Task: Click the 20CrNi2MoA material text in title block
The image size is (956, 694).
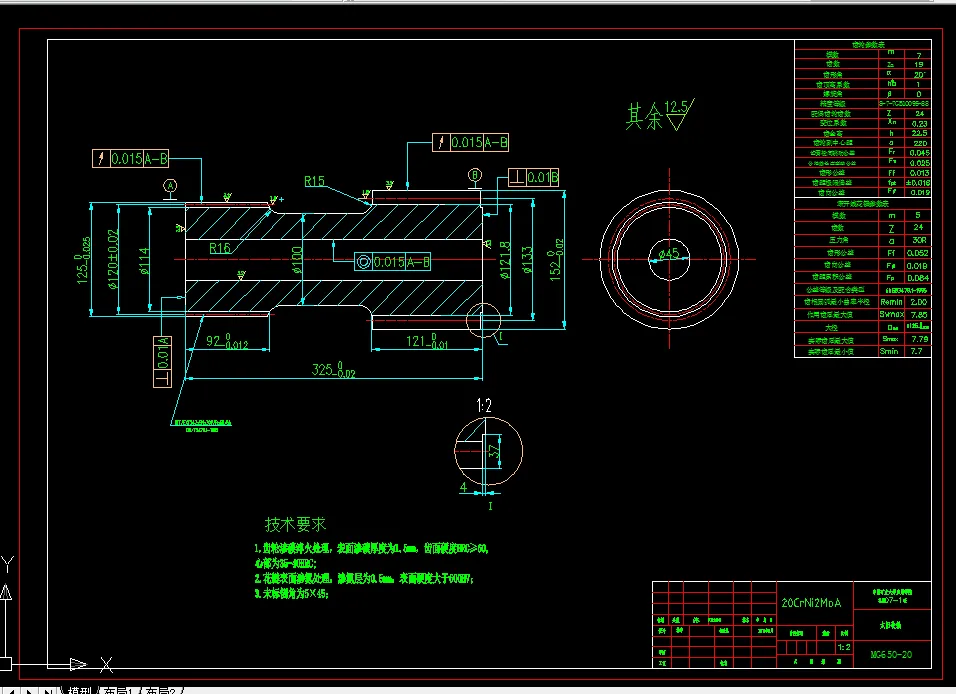Action: [811, 603]
